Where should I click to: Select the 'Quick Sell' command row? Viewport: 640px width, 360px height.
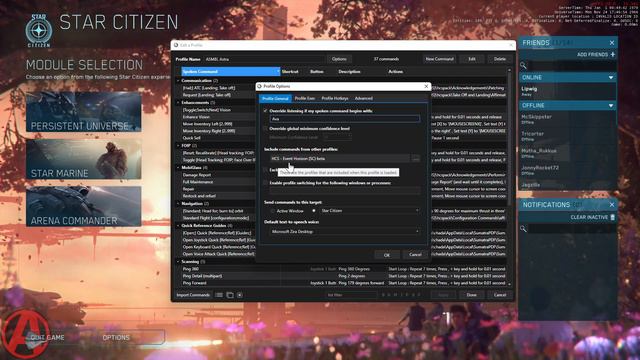coord(191,138)
